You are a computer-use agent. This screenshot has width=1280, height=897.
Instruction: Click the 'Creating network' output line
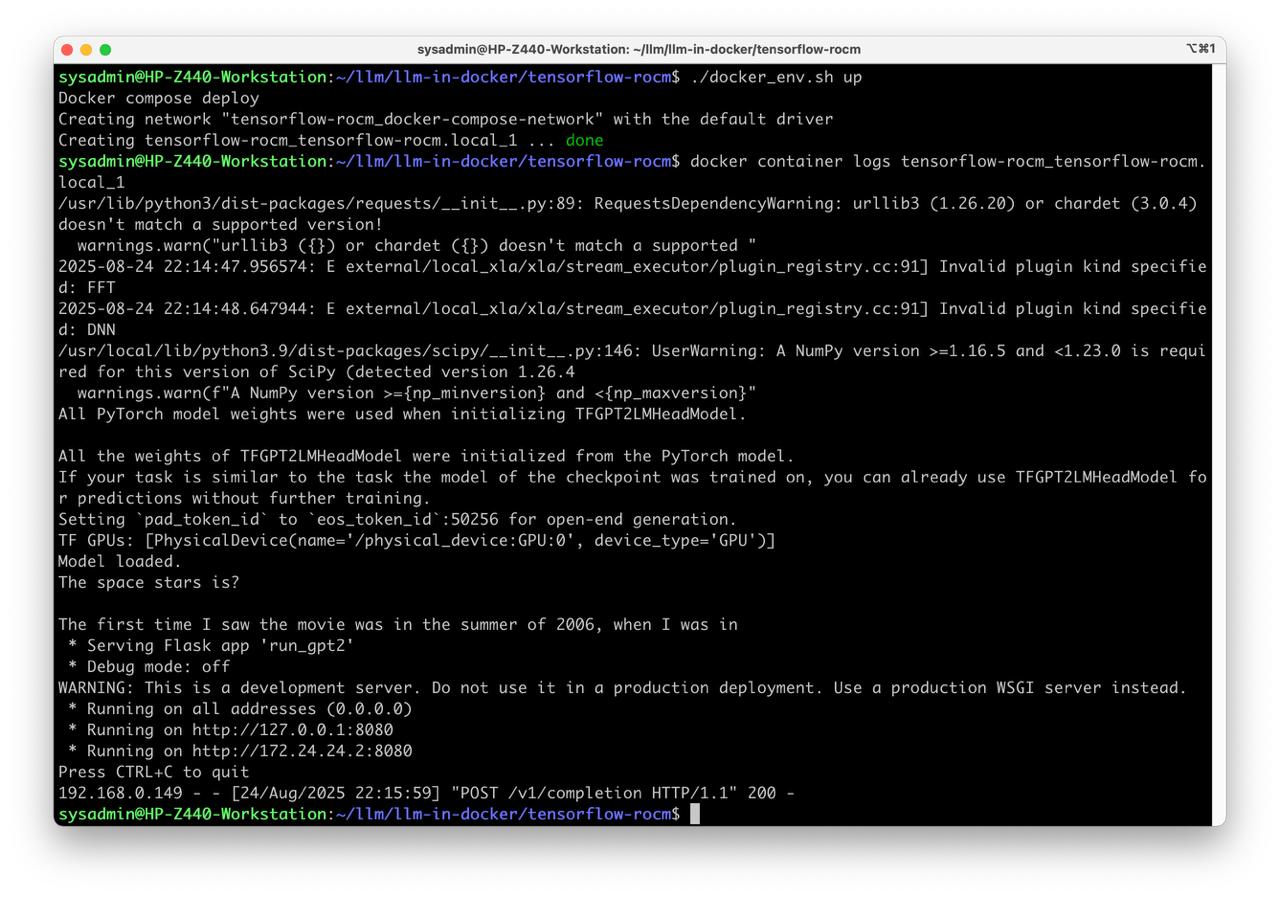coord(446,119)
